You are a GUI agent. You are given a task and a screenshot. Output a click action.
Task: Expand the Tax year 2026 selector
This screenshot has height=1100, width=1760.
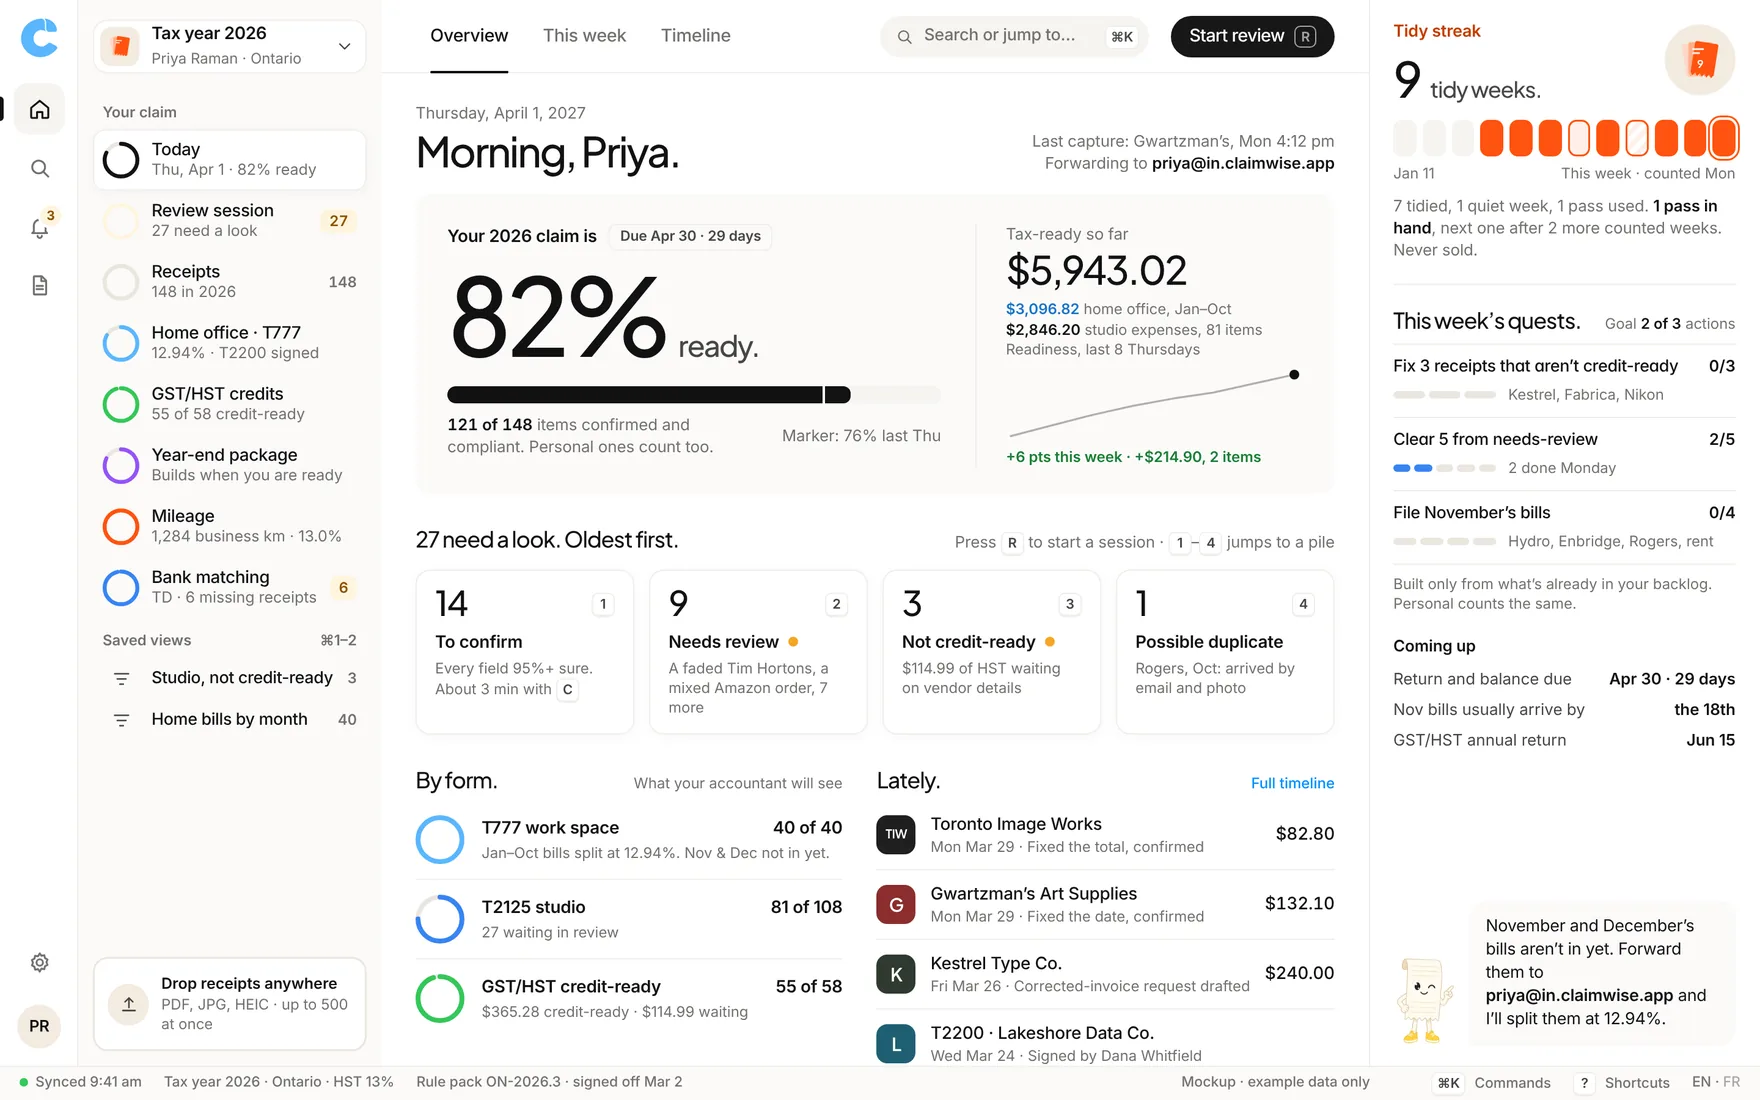tap(230, 46)
